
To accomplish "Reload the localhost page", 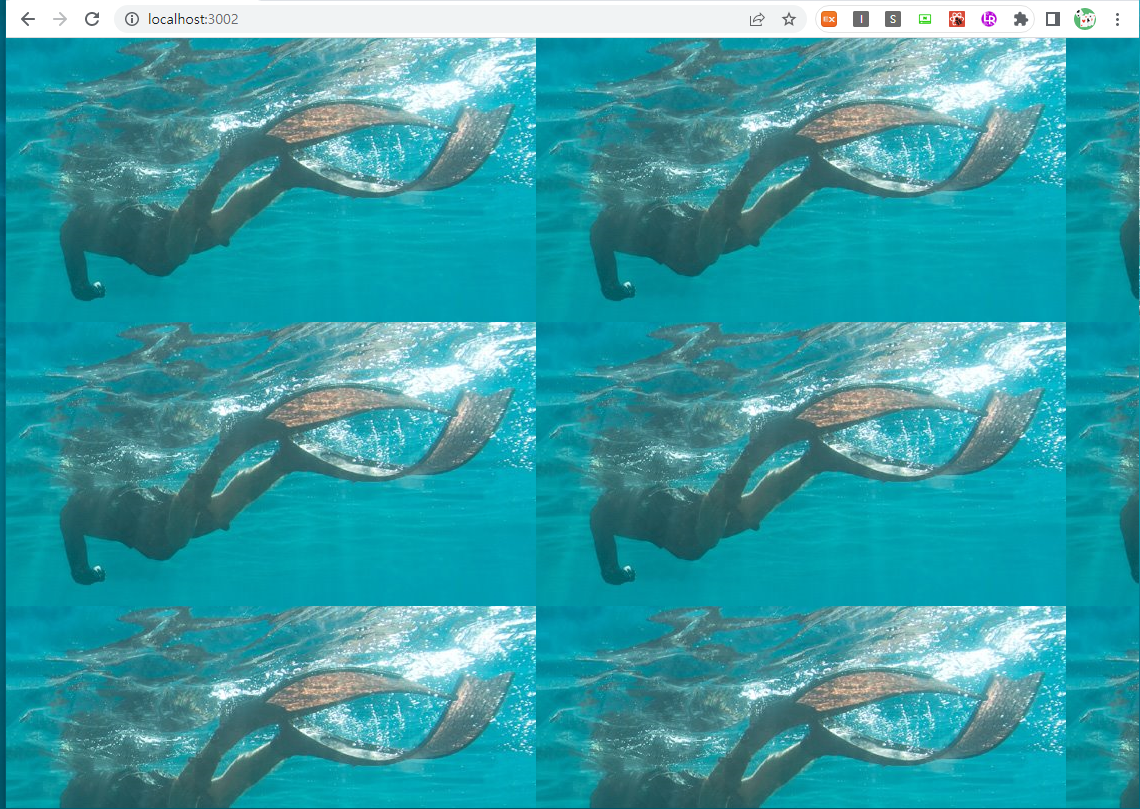I will 92,19.
